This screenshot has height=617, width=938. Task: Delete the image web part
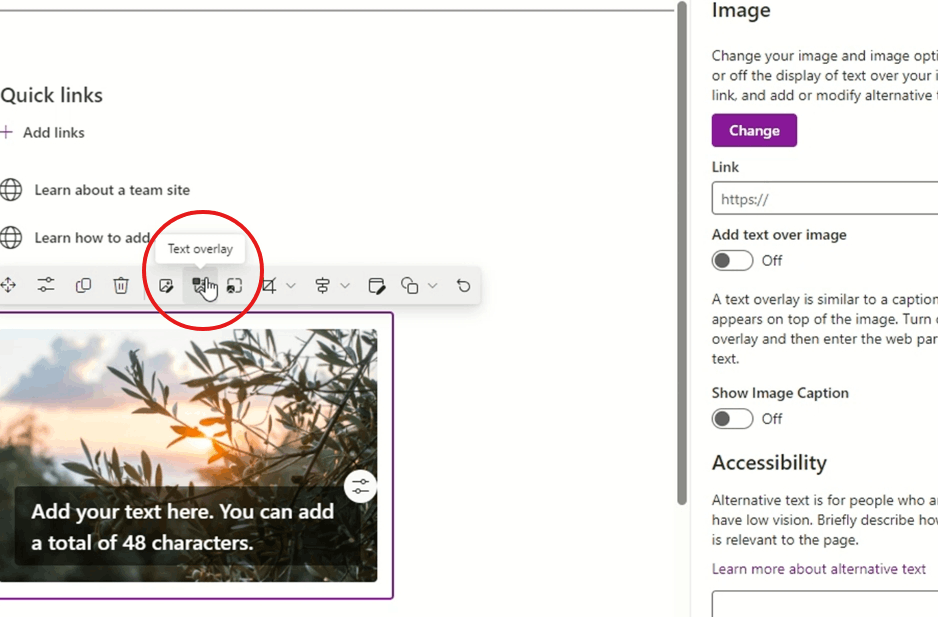[121, 285]
